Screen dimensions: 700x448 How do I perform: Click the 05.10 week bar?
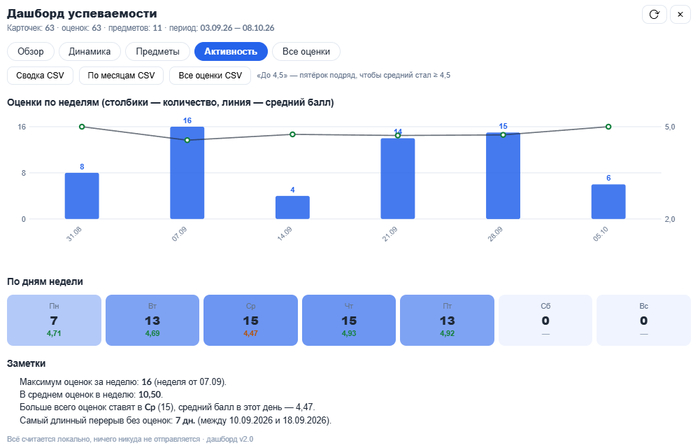tap(608, 202)
